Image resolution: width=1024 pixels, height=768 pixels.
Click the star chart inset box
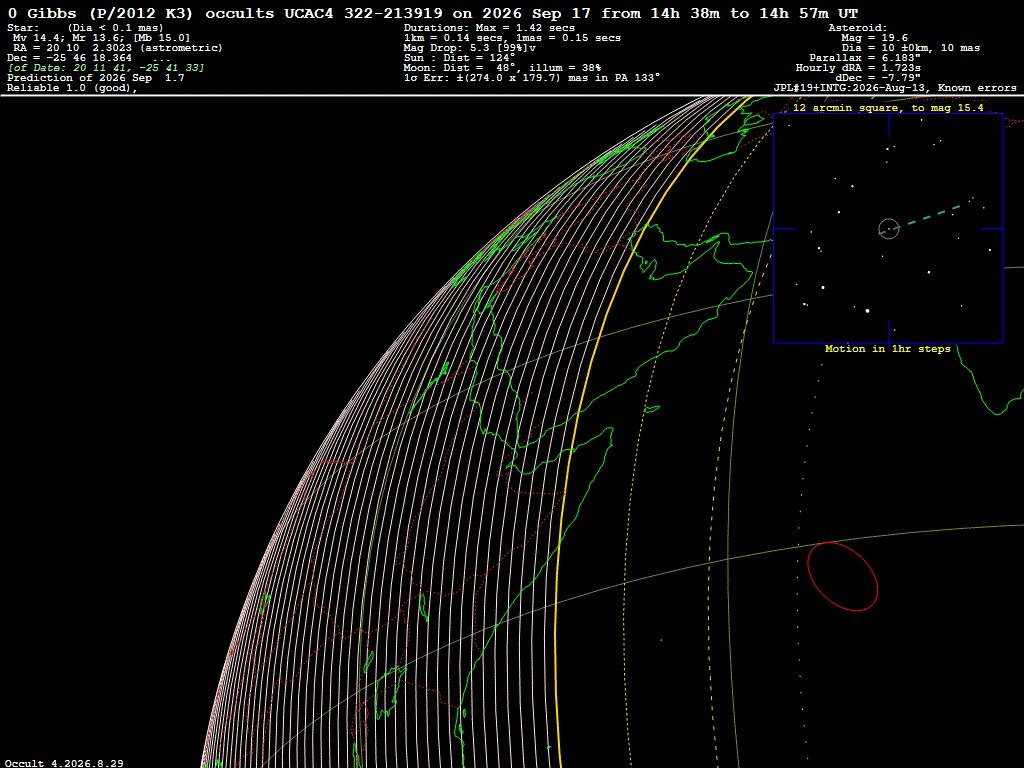pos(888,228)
